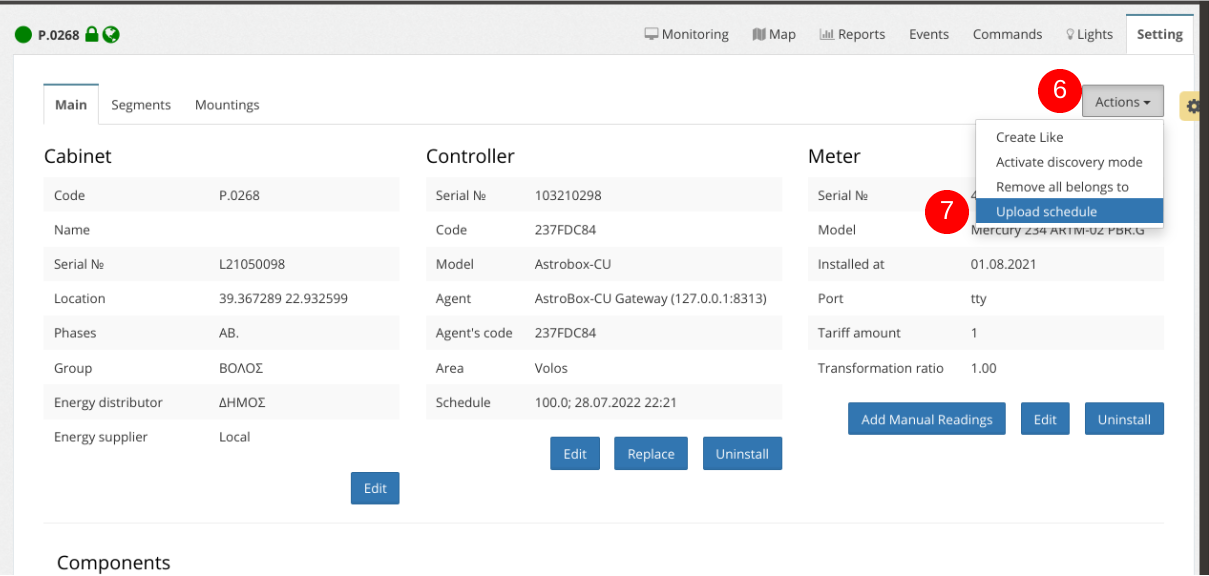Switch to the Lights tab
This screenshot has width=1209, height=576.
pos(1089,34)
